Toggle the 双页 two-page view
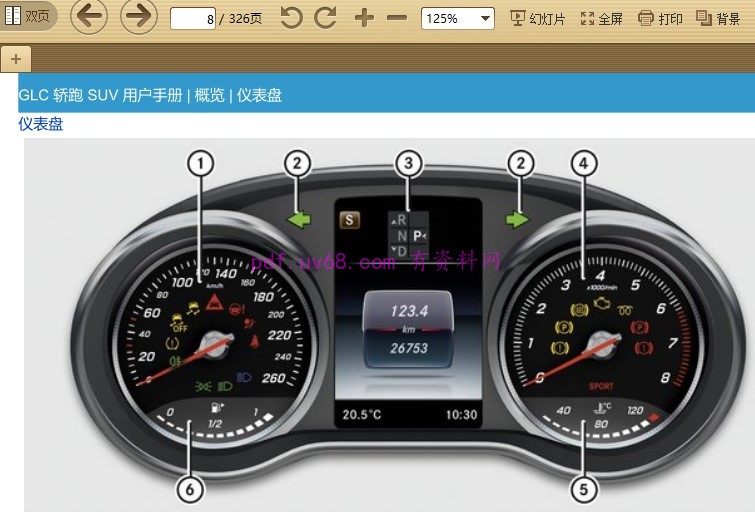755x518 pixels. pos(28,17)
